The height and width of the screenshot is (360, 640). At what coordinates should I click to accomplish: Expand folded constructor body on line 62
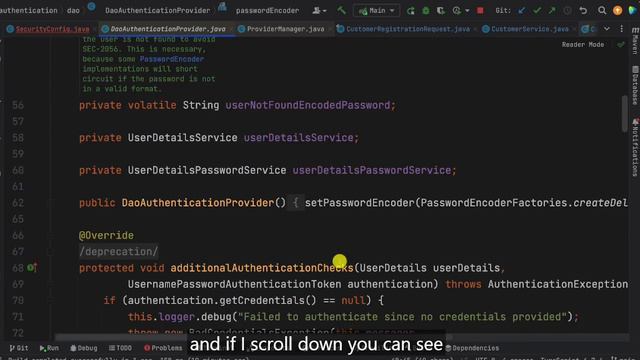click(296, 203)
